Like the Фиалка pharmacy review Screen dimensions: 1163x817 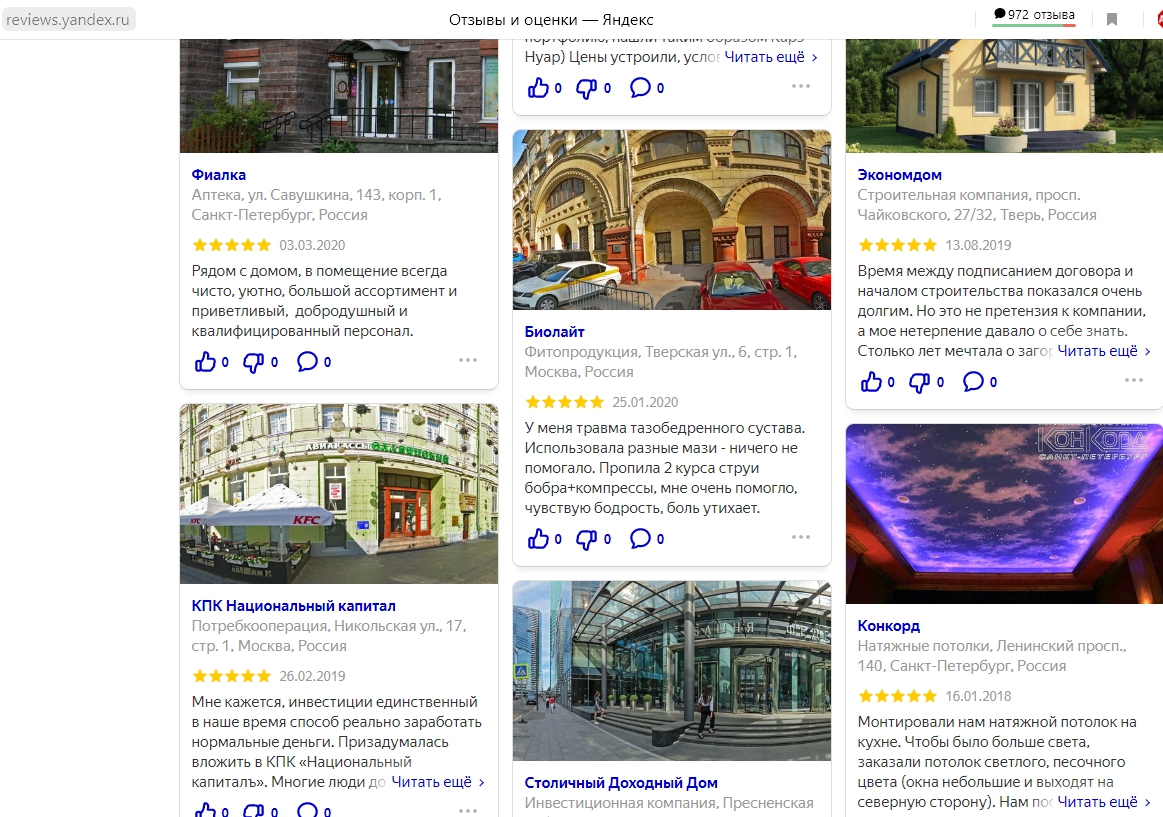point(211,362)
